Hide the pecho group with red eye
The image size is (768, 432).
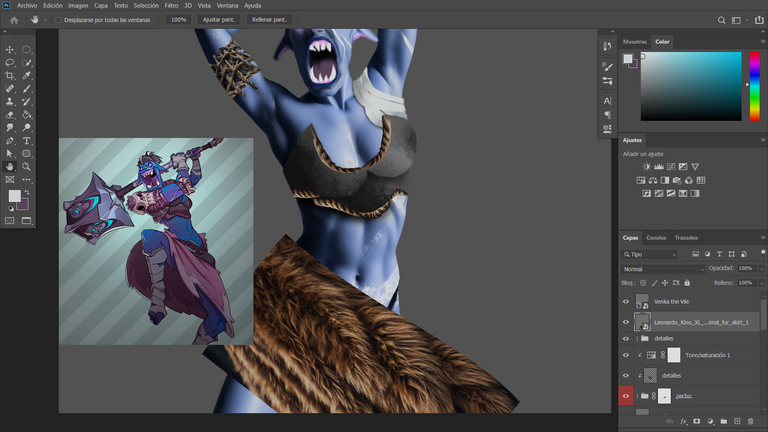click(x=625, y=396)
